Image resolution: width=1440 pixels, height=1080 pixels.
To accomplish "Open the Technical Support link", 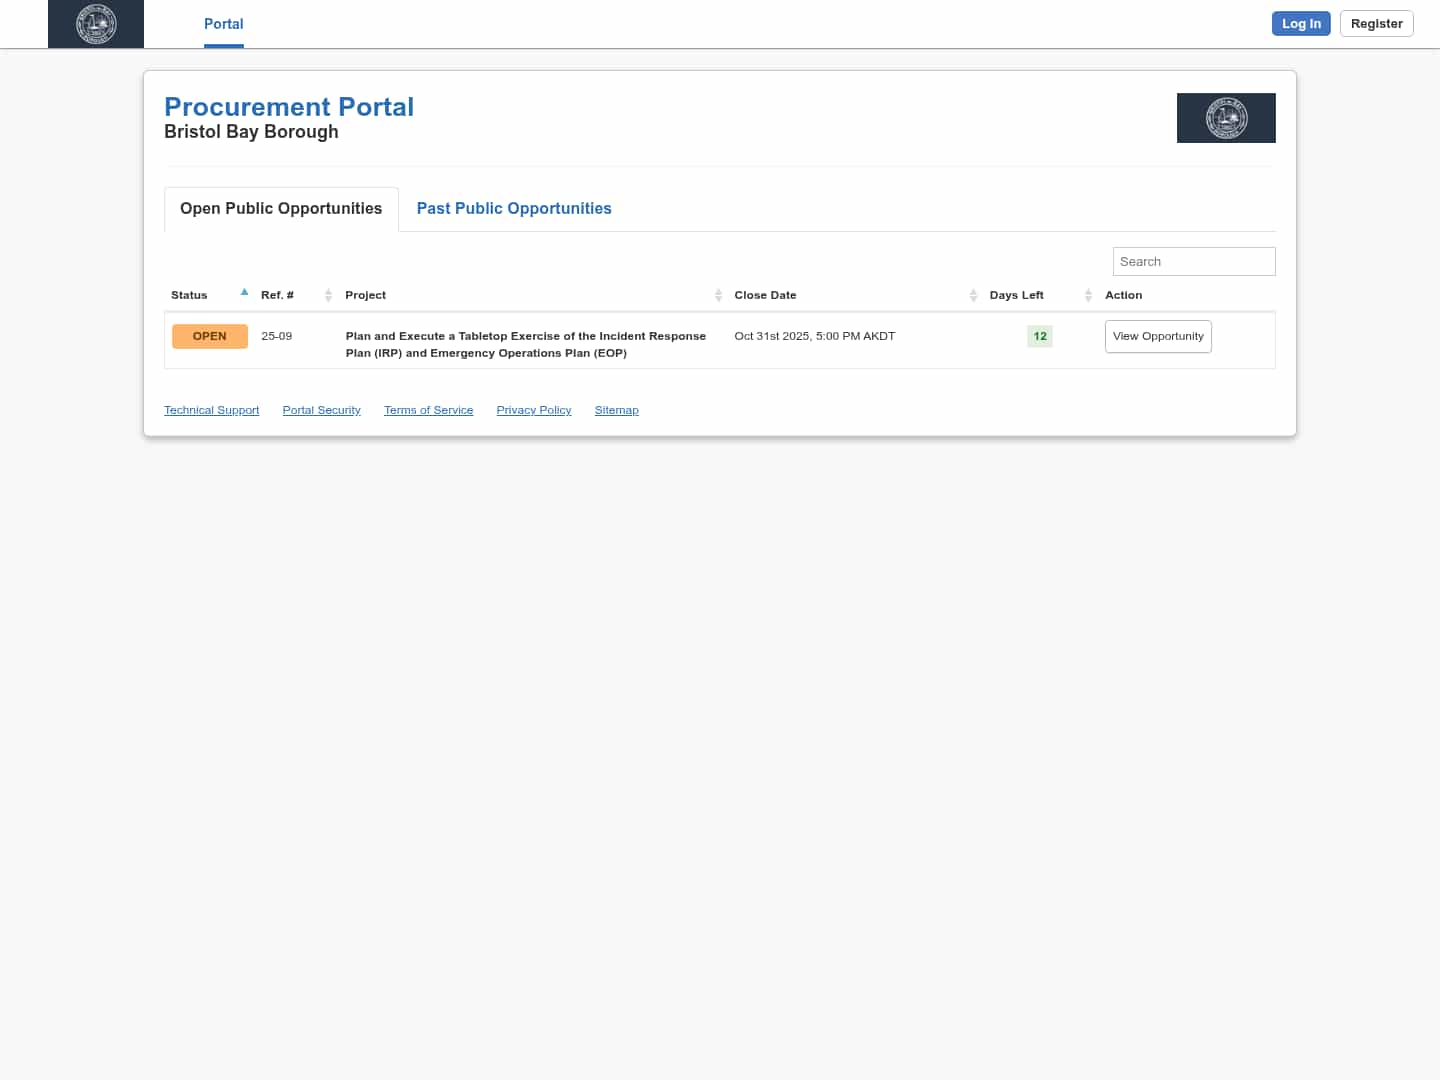I will click(211, 410).
